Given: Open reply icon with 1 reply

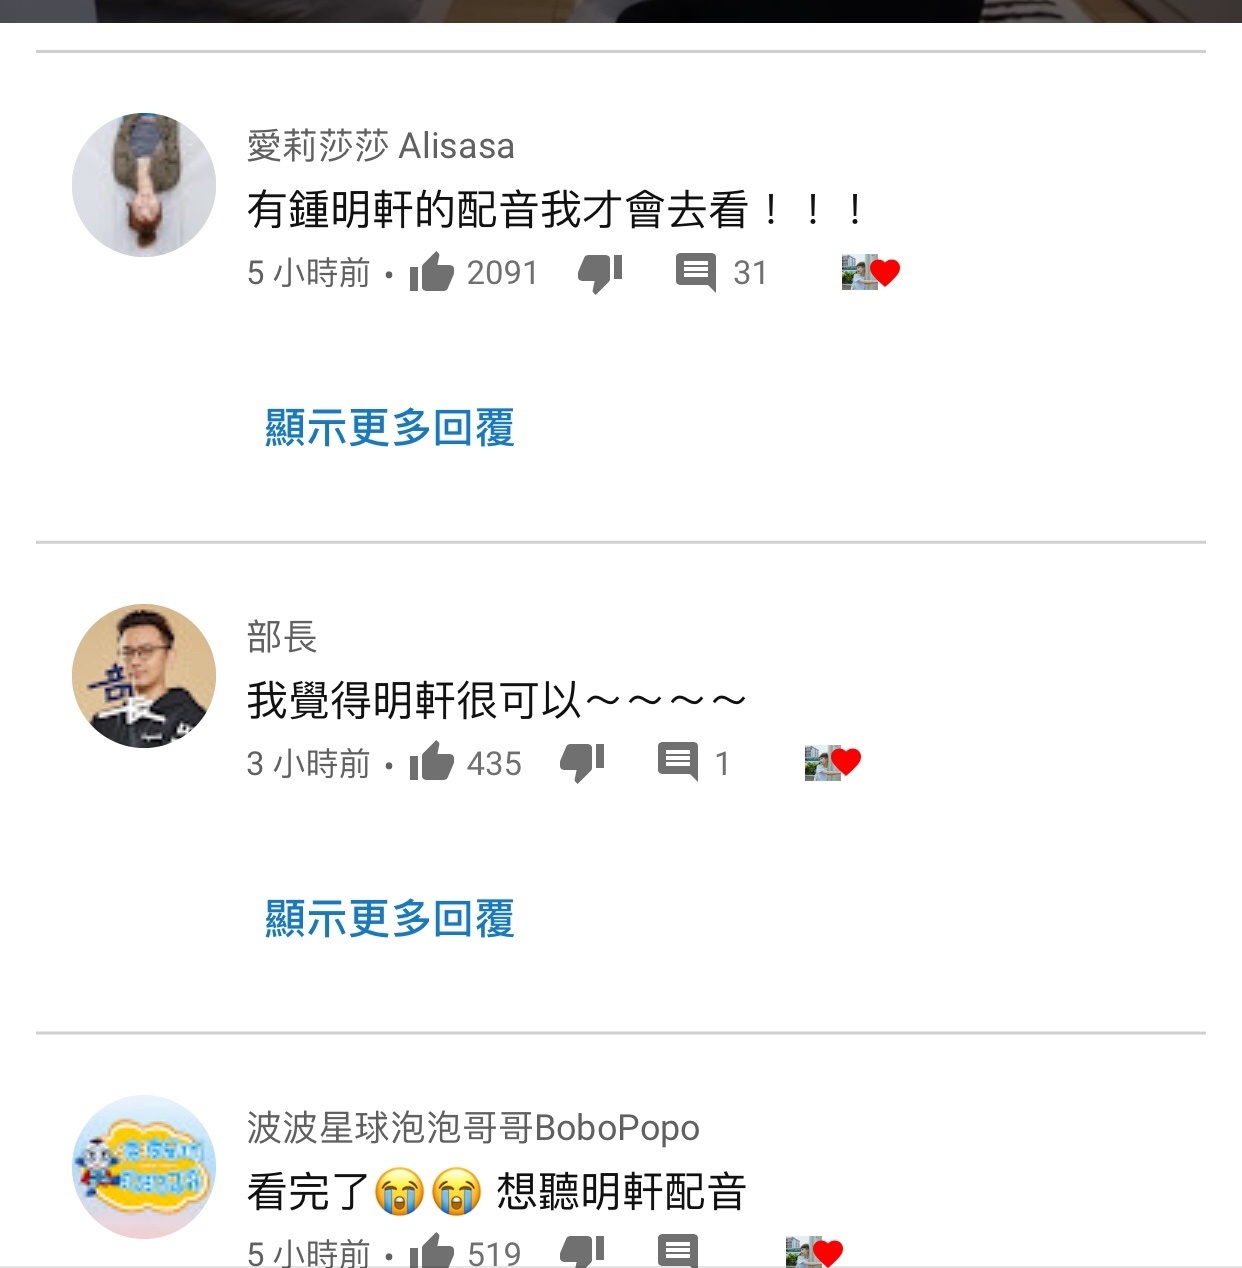Looking at the screenshot, I should pos(678,763).
